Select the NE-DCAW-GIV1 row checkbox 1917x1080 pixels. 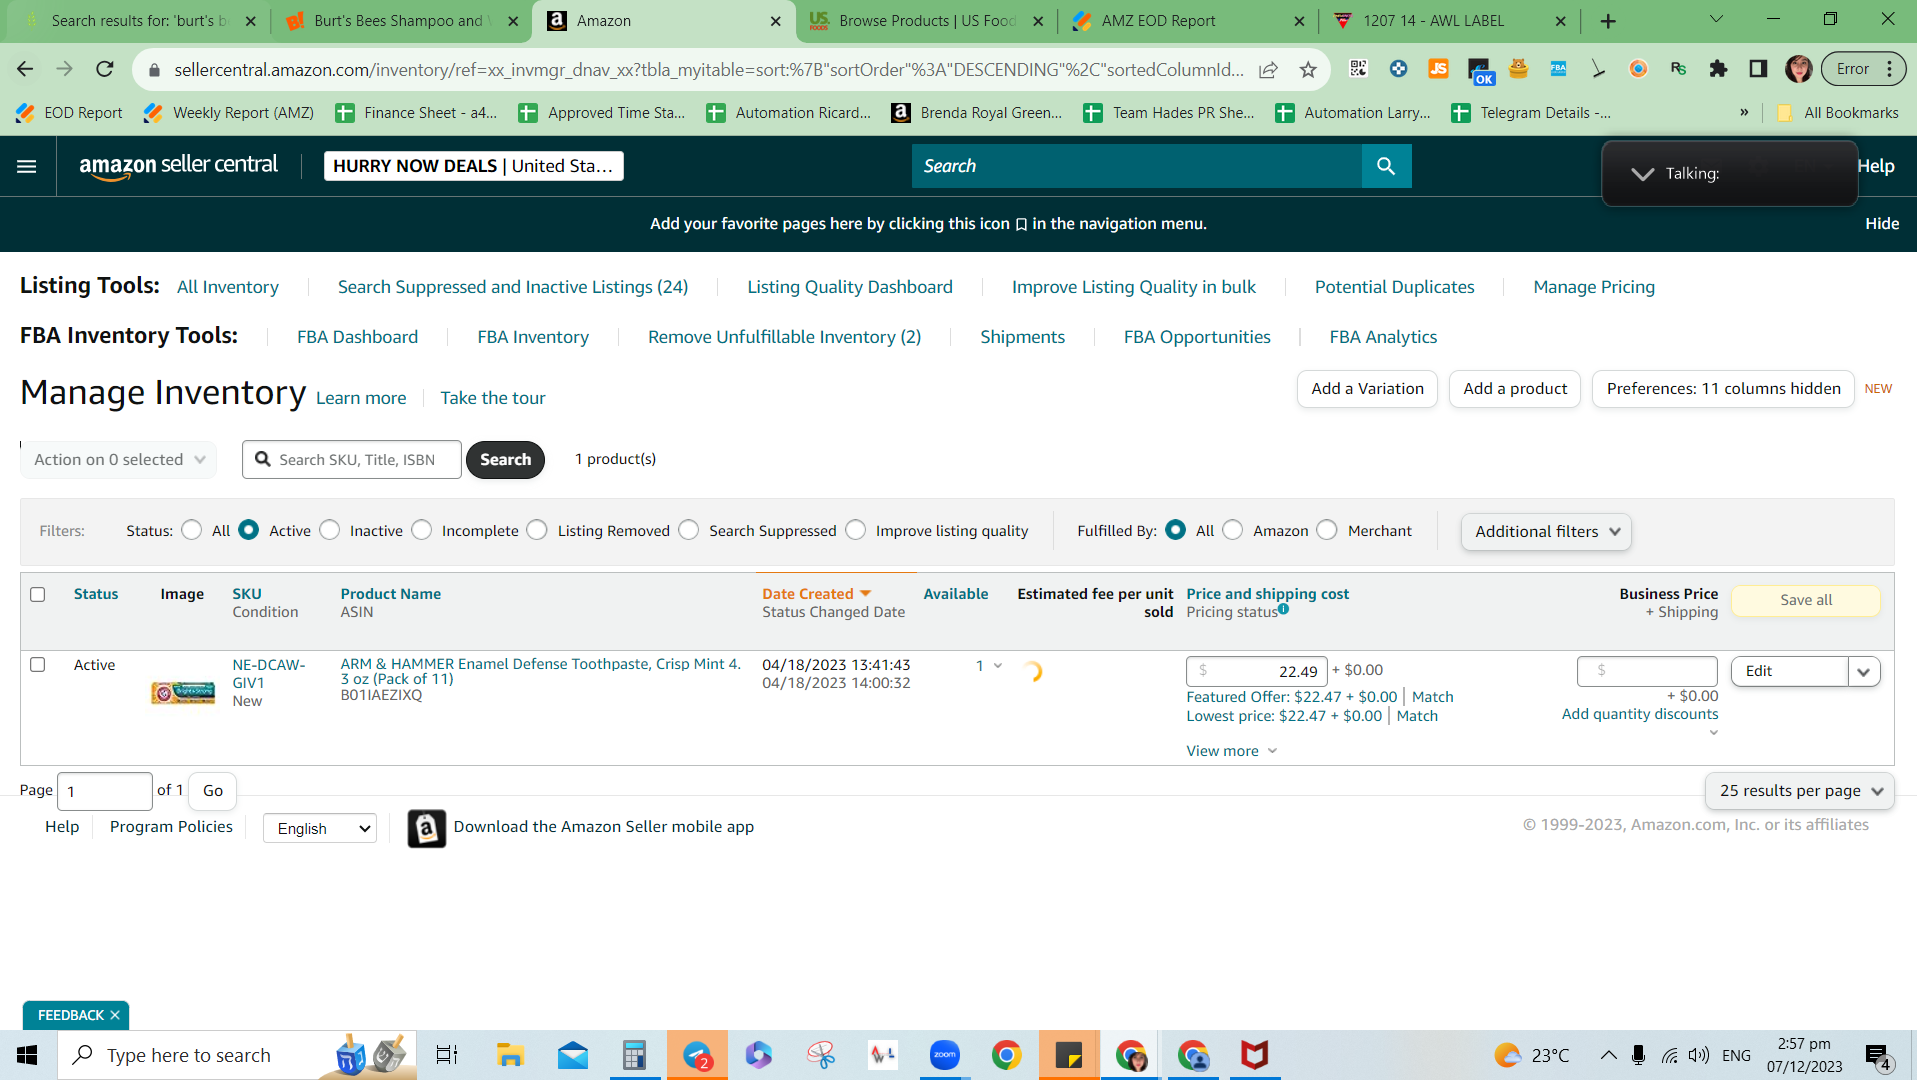[x=38, y=665]
